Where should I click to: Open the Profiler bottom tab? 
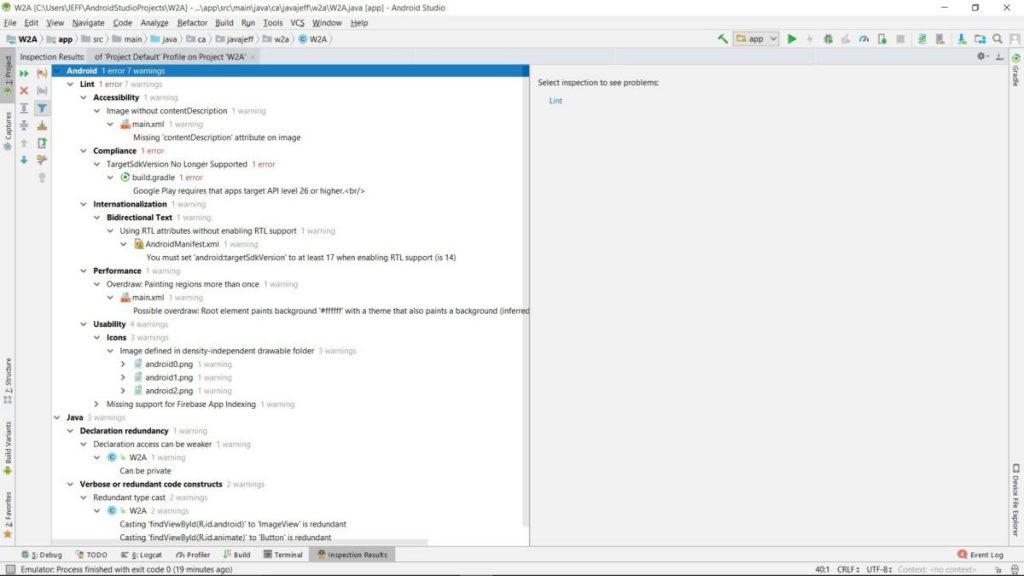point(193,554)
